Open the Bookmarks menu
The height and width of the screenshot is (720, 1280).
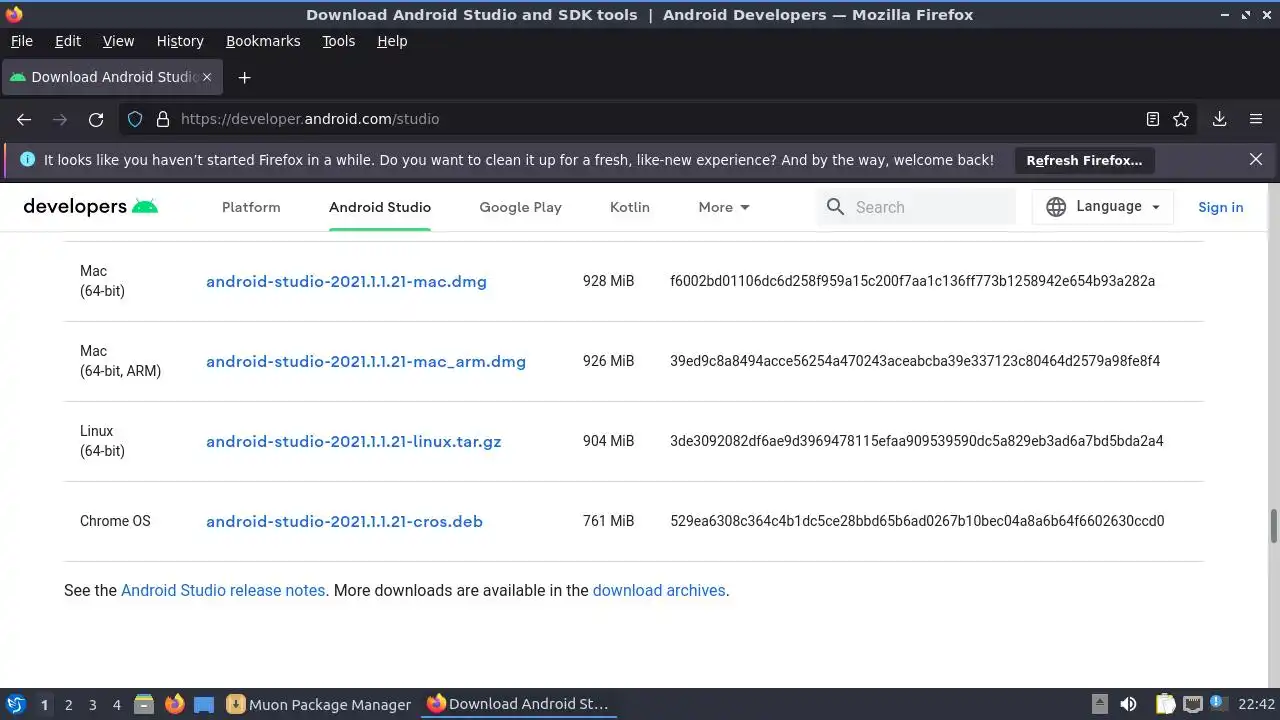pyautogui.click(x=263, y=41)
